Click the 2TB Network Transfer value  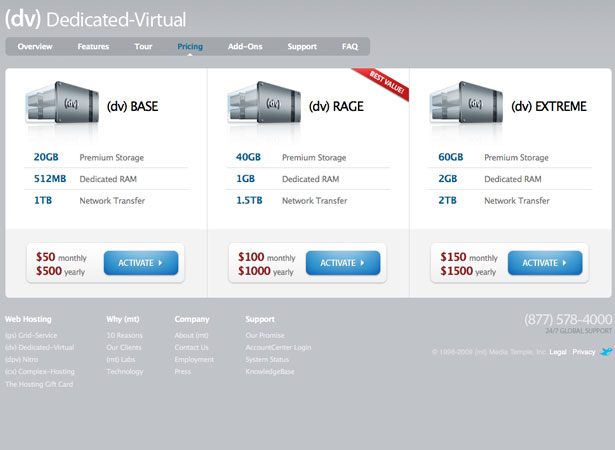[x=448, y=200]
